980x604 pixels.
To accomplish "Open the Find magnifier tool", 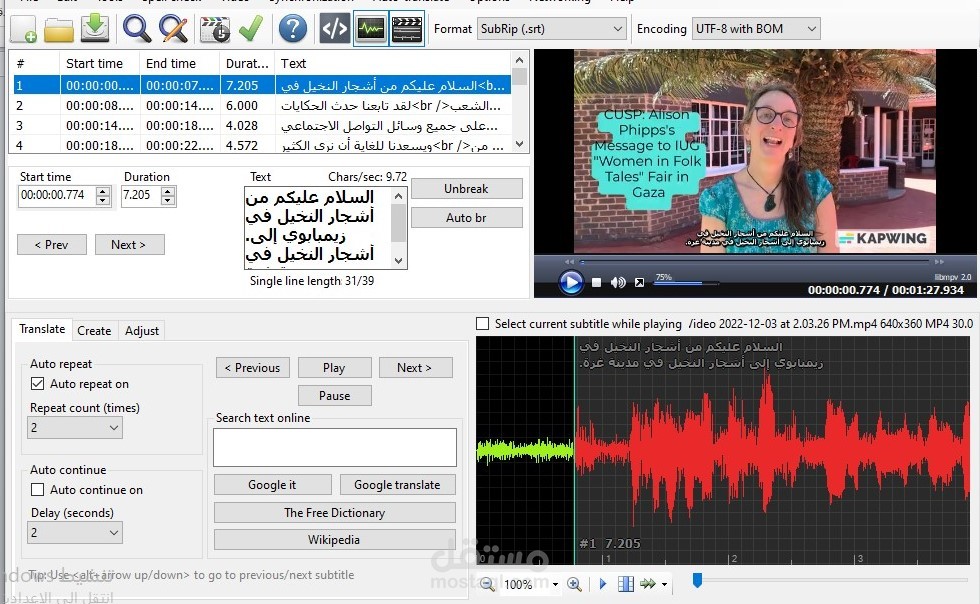I will (136, 29).
